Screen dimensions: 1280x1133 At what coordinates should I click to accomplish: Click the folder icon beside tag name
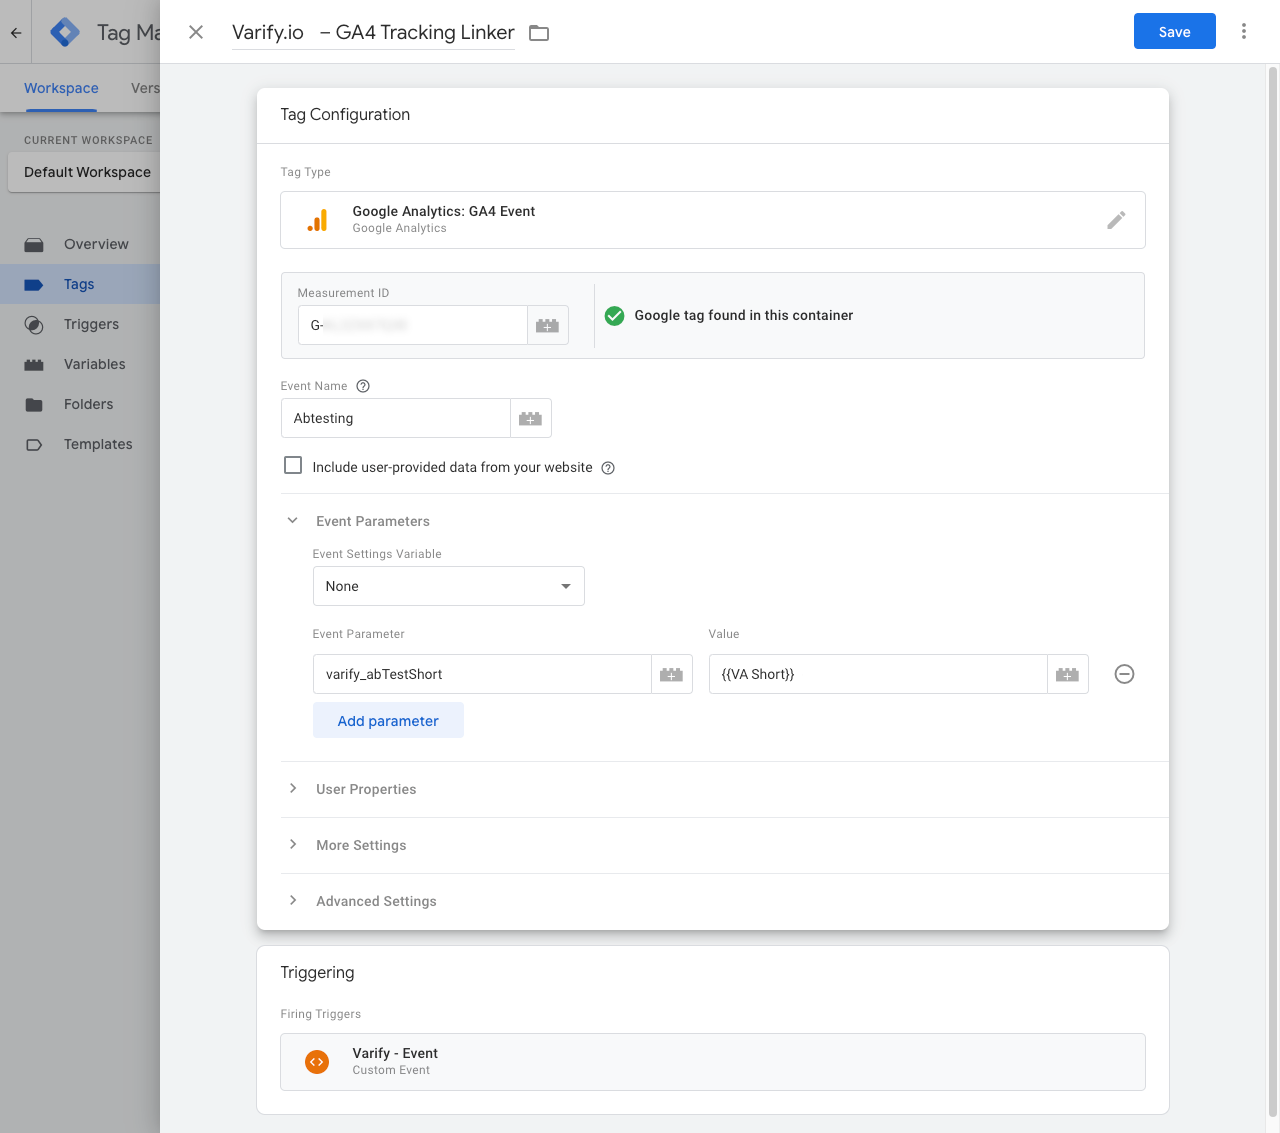pyautogui.click(x=539, y=33)
